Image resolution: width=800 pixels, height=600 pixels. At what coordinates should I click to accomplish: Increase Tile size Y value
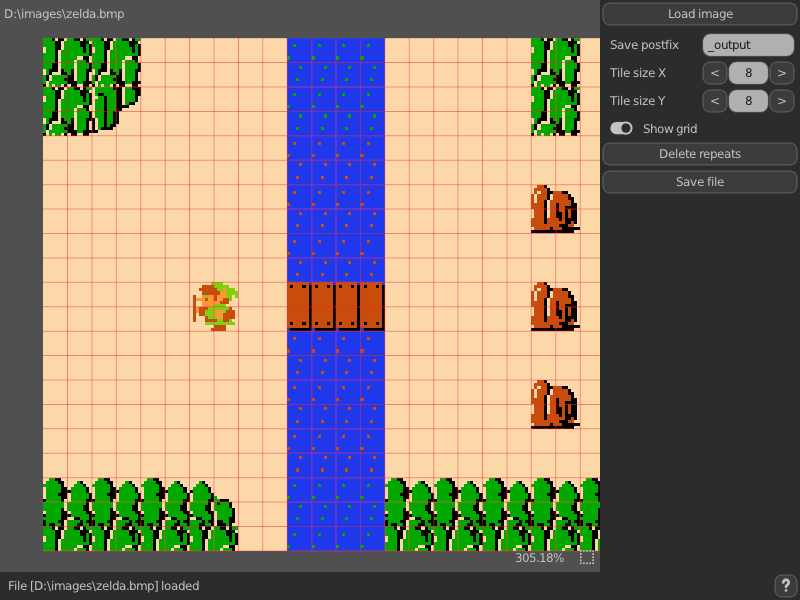coord(782,101)
